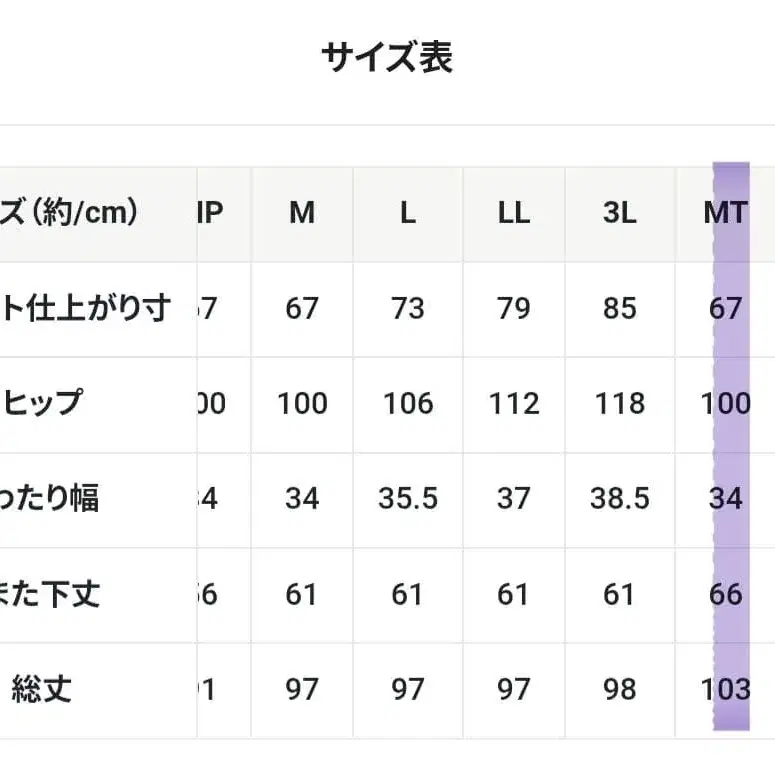Screen dimensions: 775x775
Task: Click the サイズ表 heading
Action: (x=387, y=57)
